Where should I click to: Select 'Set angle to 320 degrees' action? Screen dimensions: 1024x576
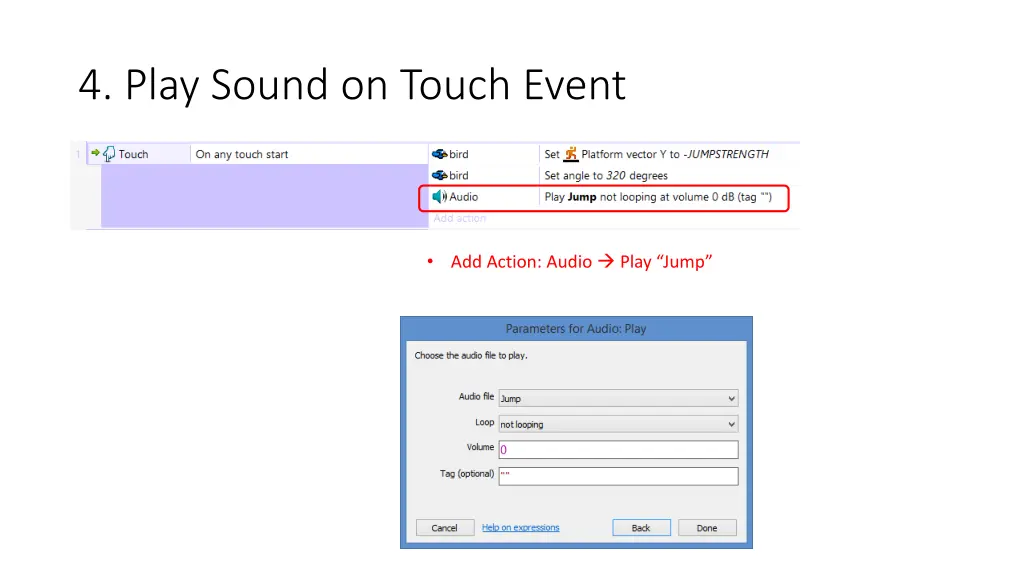606,176
